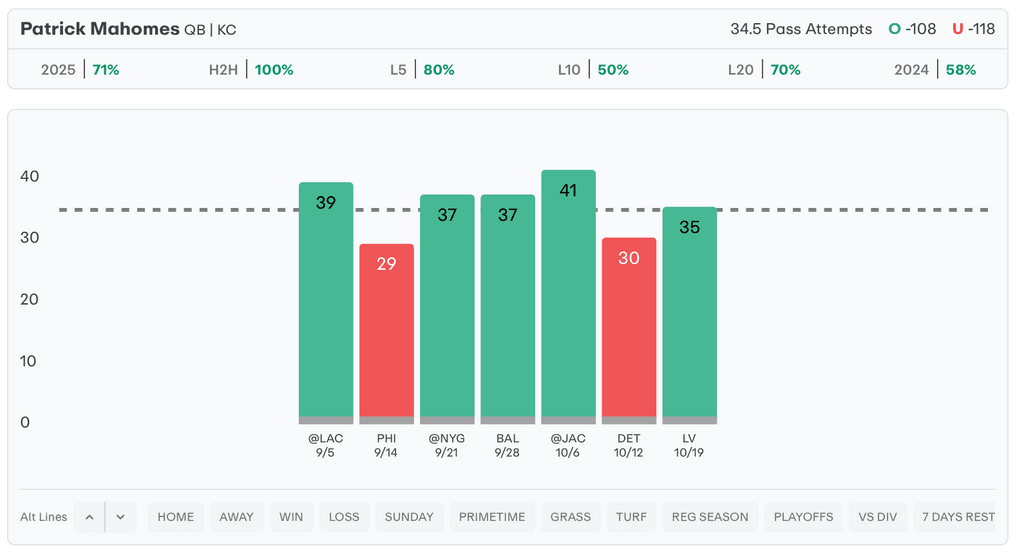Select the Under -118 odds
1024x555 pixels.
[974, 29]
